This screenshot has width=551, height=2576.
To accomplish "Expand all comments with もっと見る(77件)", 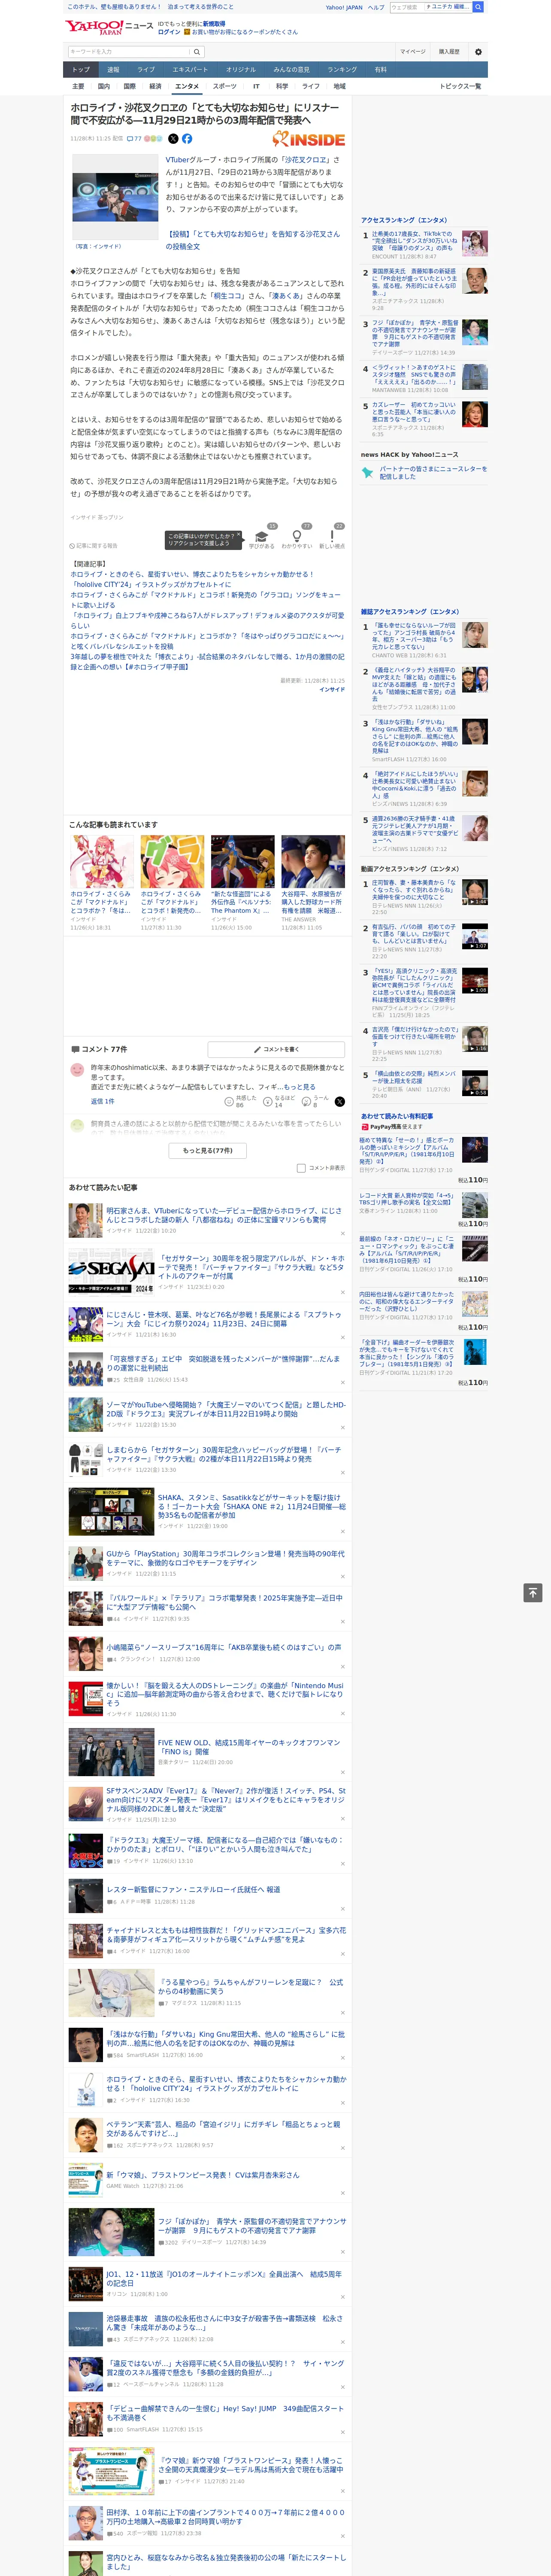I will point(208,1150).
